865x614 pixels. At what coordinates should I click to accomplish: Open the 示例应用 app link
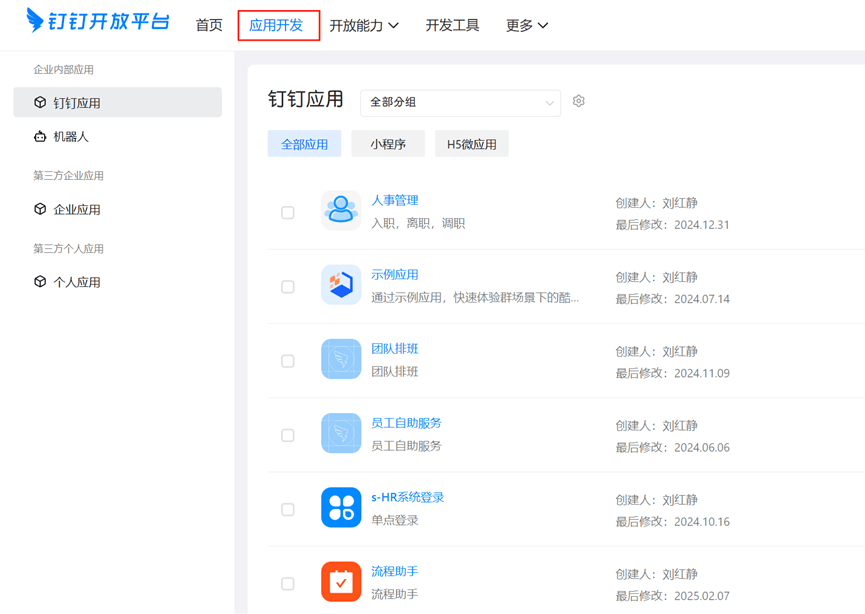click(x=395, y=275)
